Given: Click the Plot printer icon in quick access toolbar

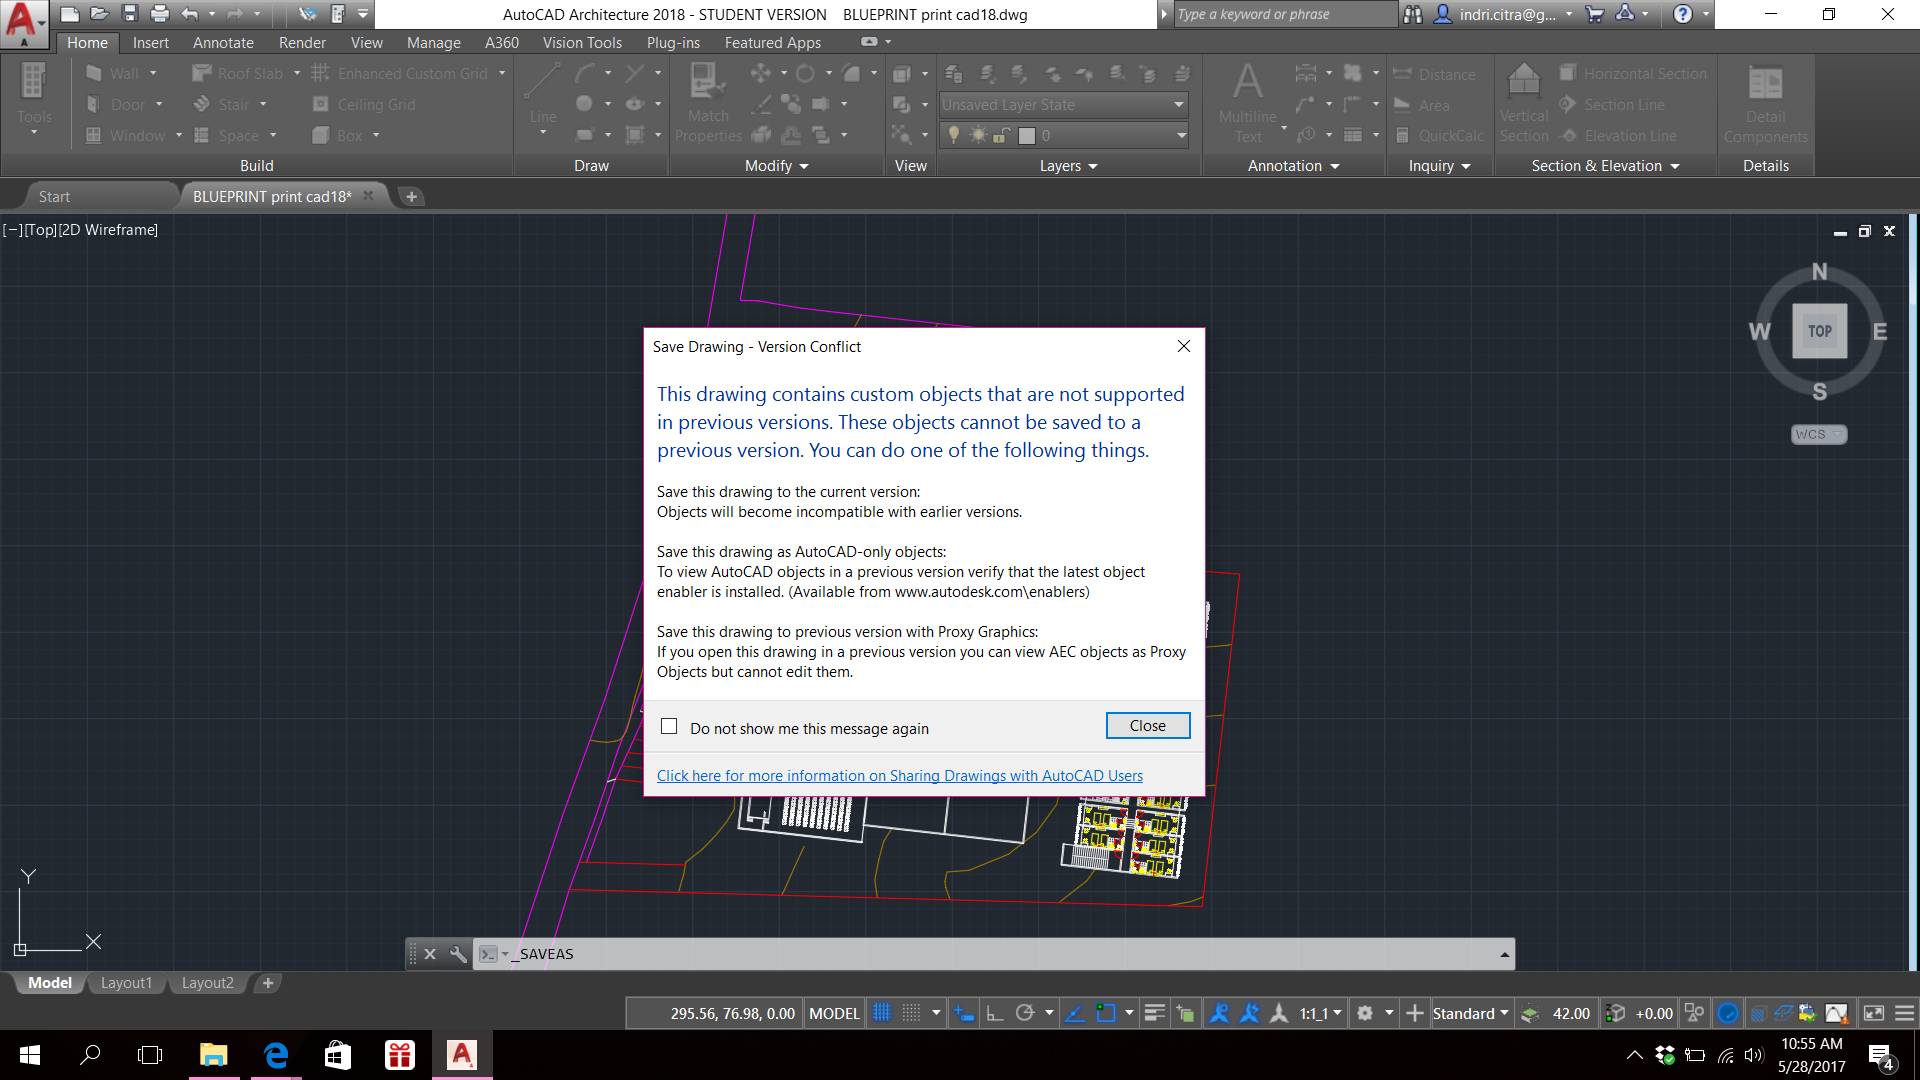Looking at the screenshot, I should click(159, 14).
